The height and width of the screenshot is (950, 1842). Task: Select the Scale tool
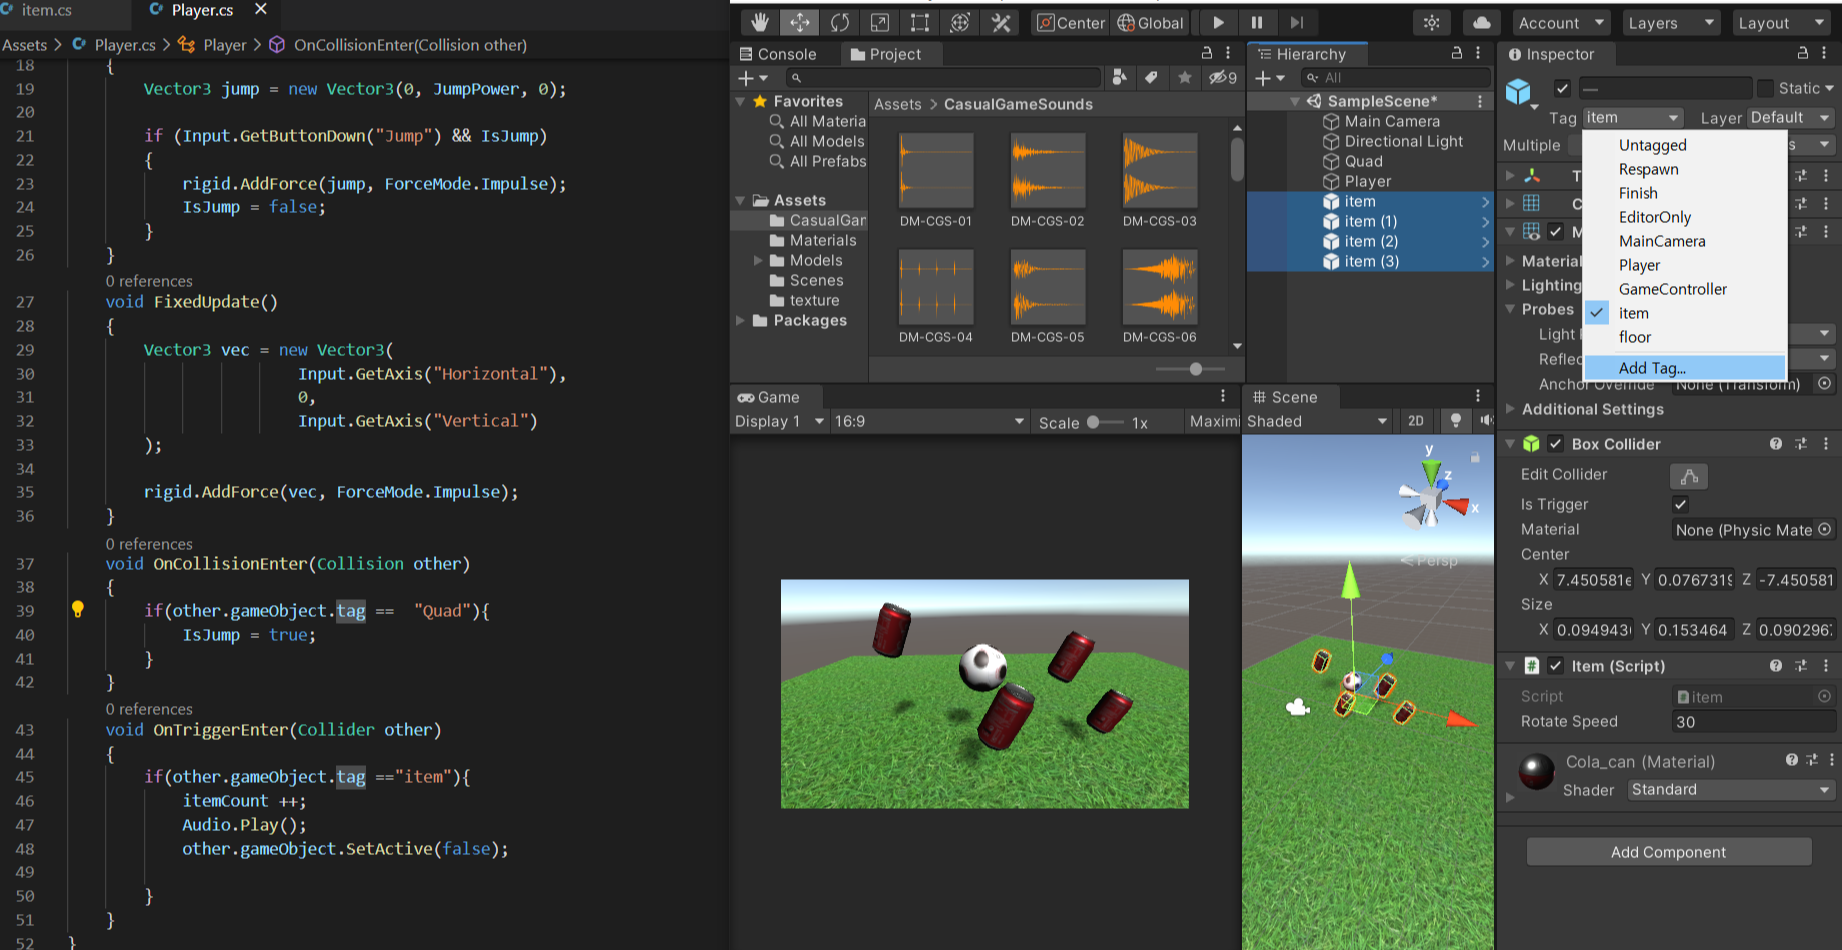pos(880,22)
